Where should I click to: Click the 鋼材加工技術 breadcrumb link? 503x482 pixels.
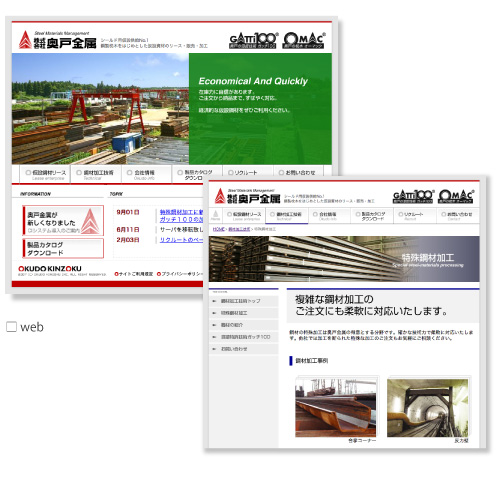(x=239, y=229)
